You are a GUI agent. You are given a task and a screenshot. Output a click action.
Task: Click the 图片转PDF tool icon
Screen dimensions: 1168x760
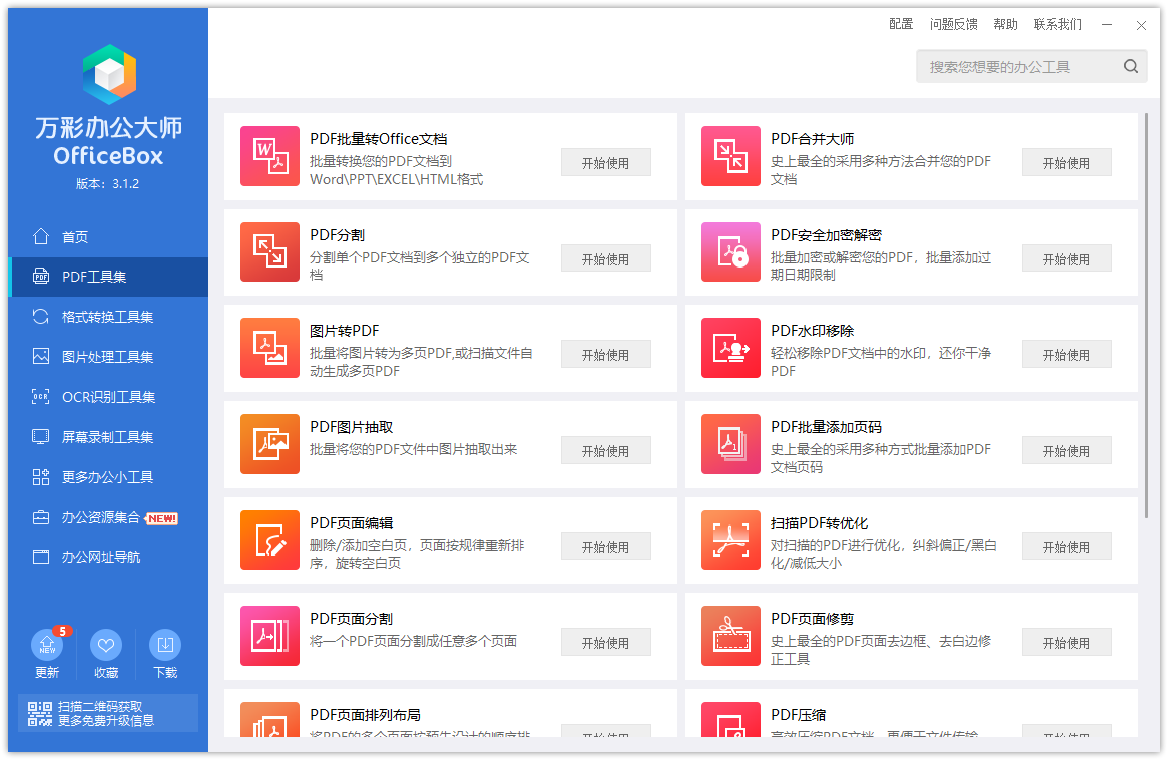(270, 348)
